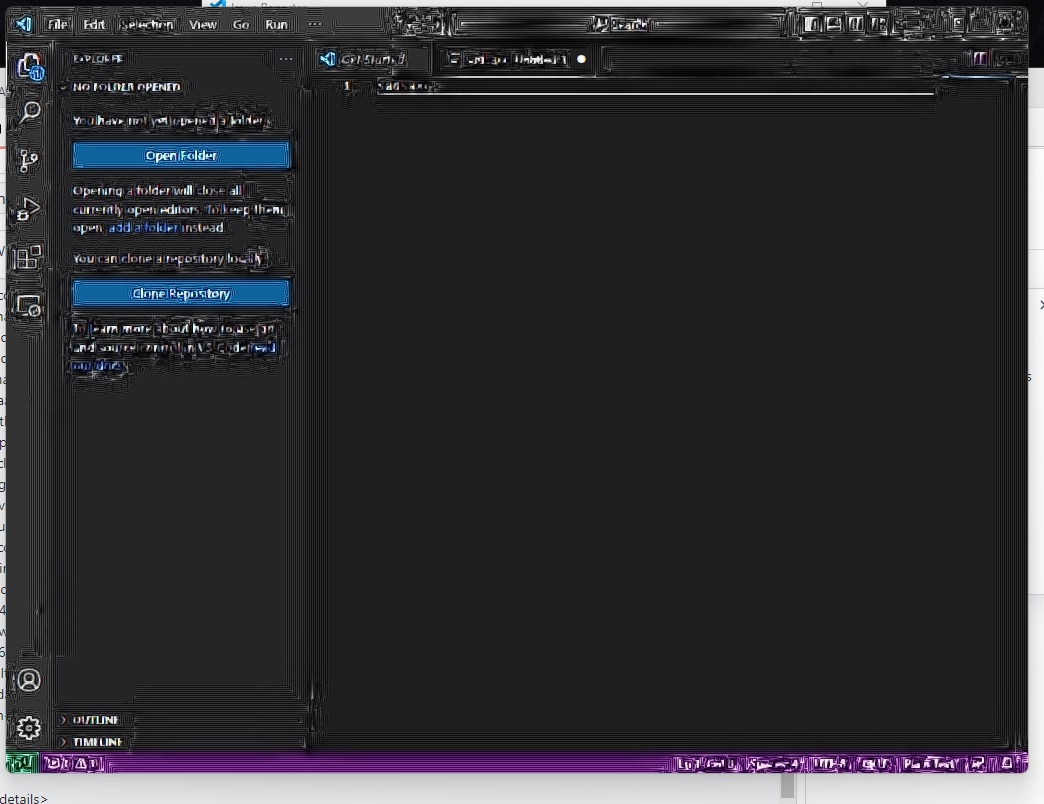Viewport: 1044px width, 804px height.
Task: Show errors and warnings from status bar
Action: 75,763
